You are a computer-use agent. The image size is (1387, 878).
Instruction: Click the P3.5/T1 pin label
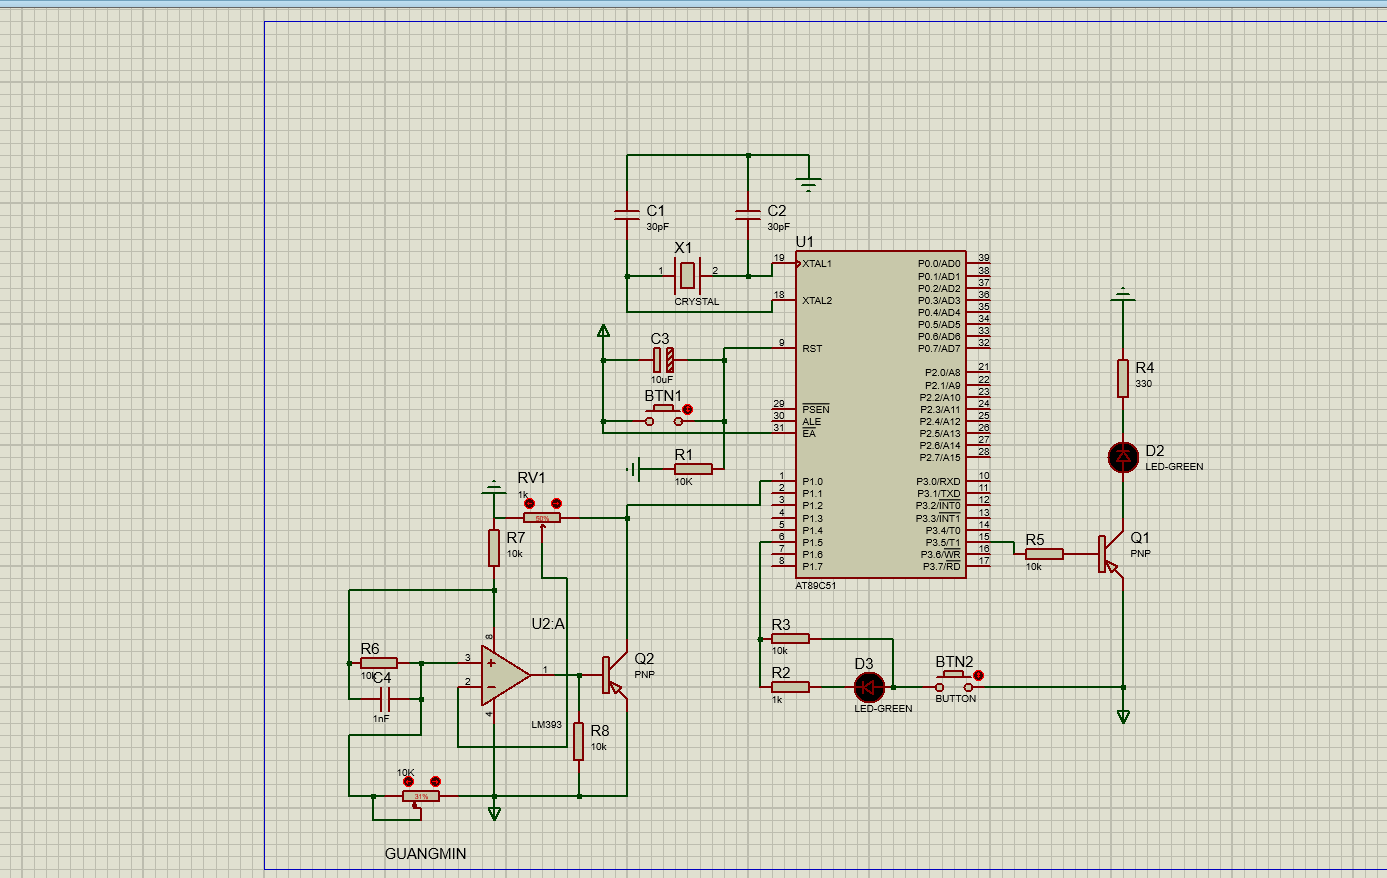coord(942,543)
